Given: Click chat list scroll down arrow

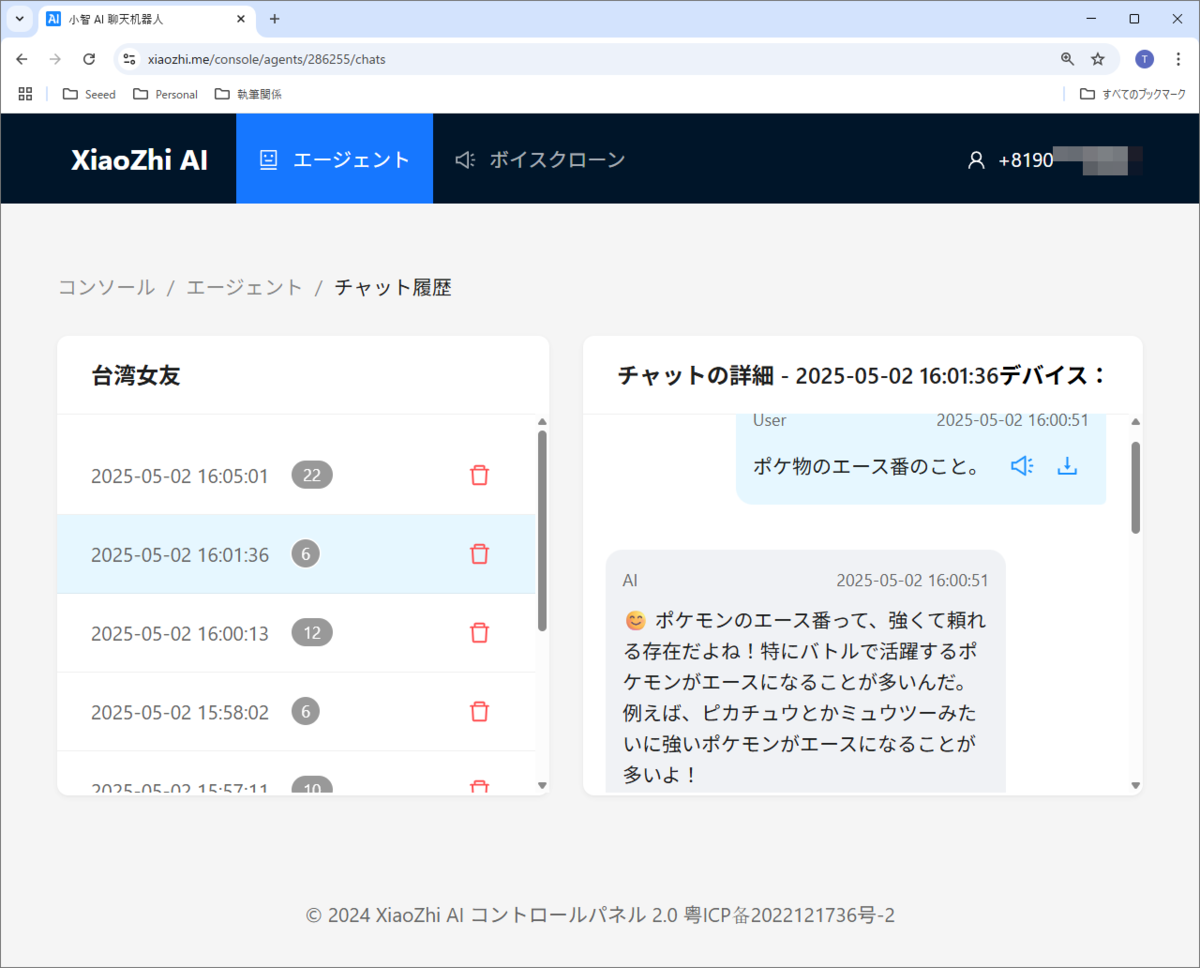Looking at the screenshot, I should pyautogui.click(x=542, y=785).
